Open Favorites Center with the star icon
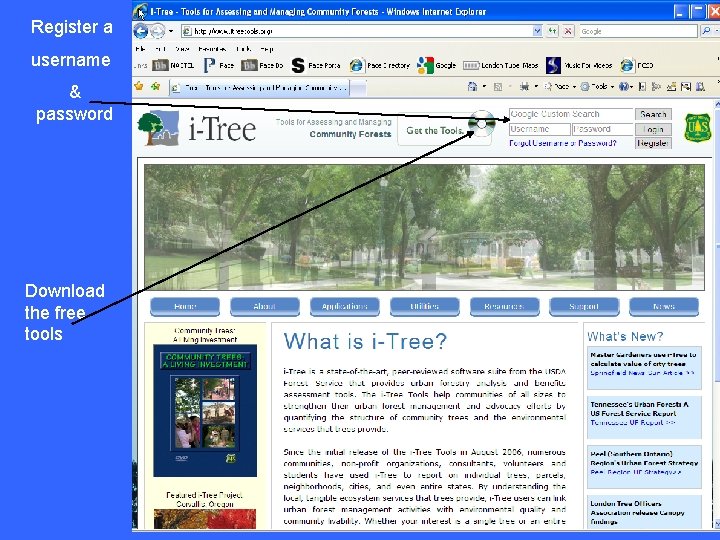This screenshot has width=720, height=540. pos(139,86)
